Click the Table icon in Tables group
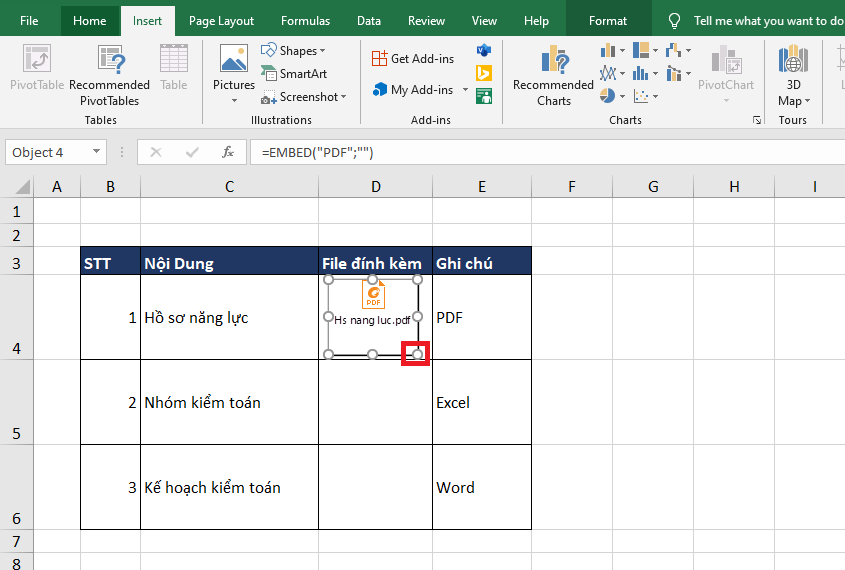Screen dimensions: 845x570 pyautogui.click(x=174, y=59)
